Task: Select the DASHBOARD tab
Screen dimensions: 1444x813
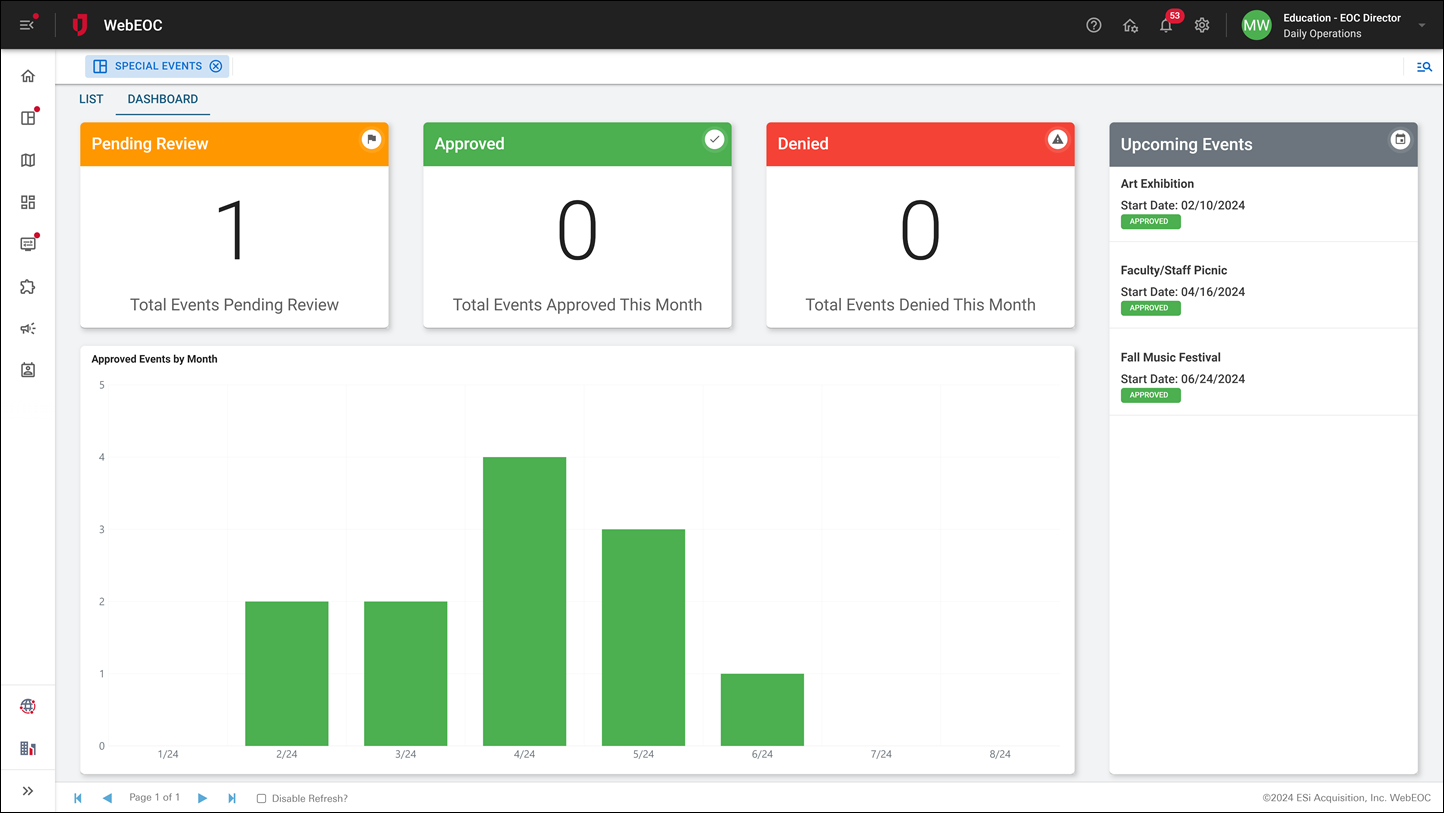Action: [162, 99]
